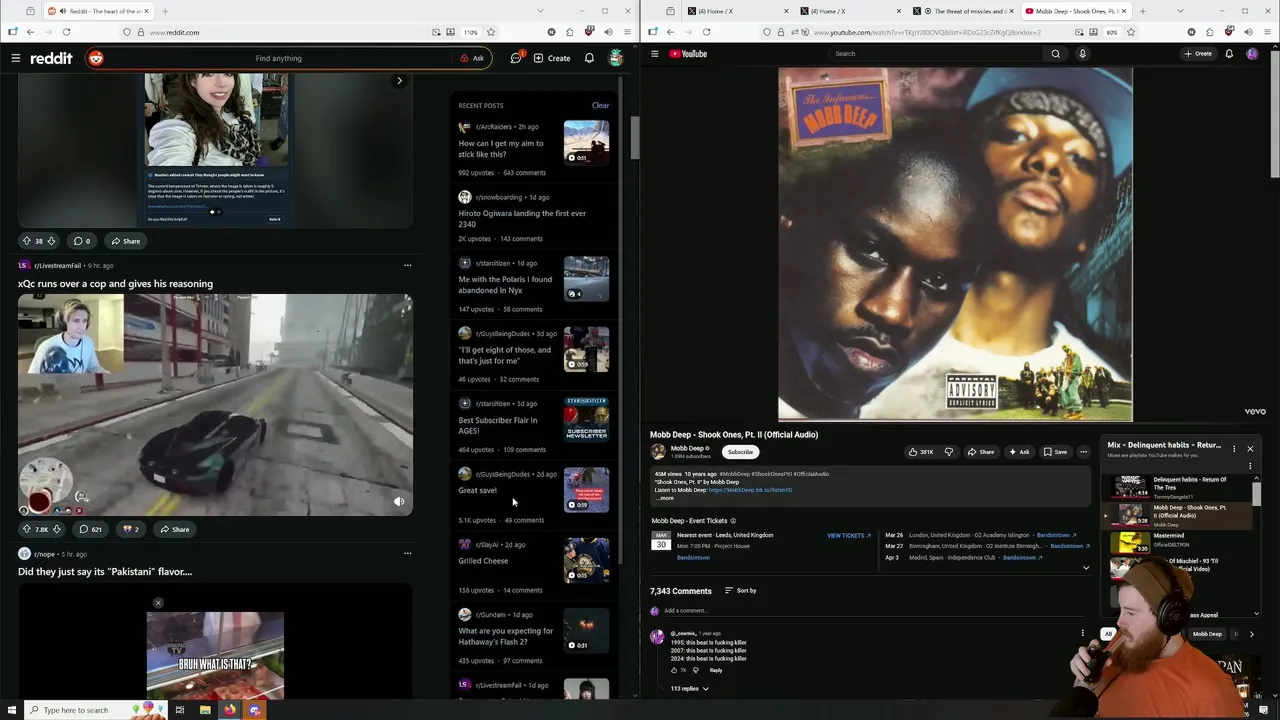Image resolution: width=1280 pixels, height=720 pixels.
Task: Give award on the xQc post
Action: coord(131,529)
